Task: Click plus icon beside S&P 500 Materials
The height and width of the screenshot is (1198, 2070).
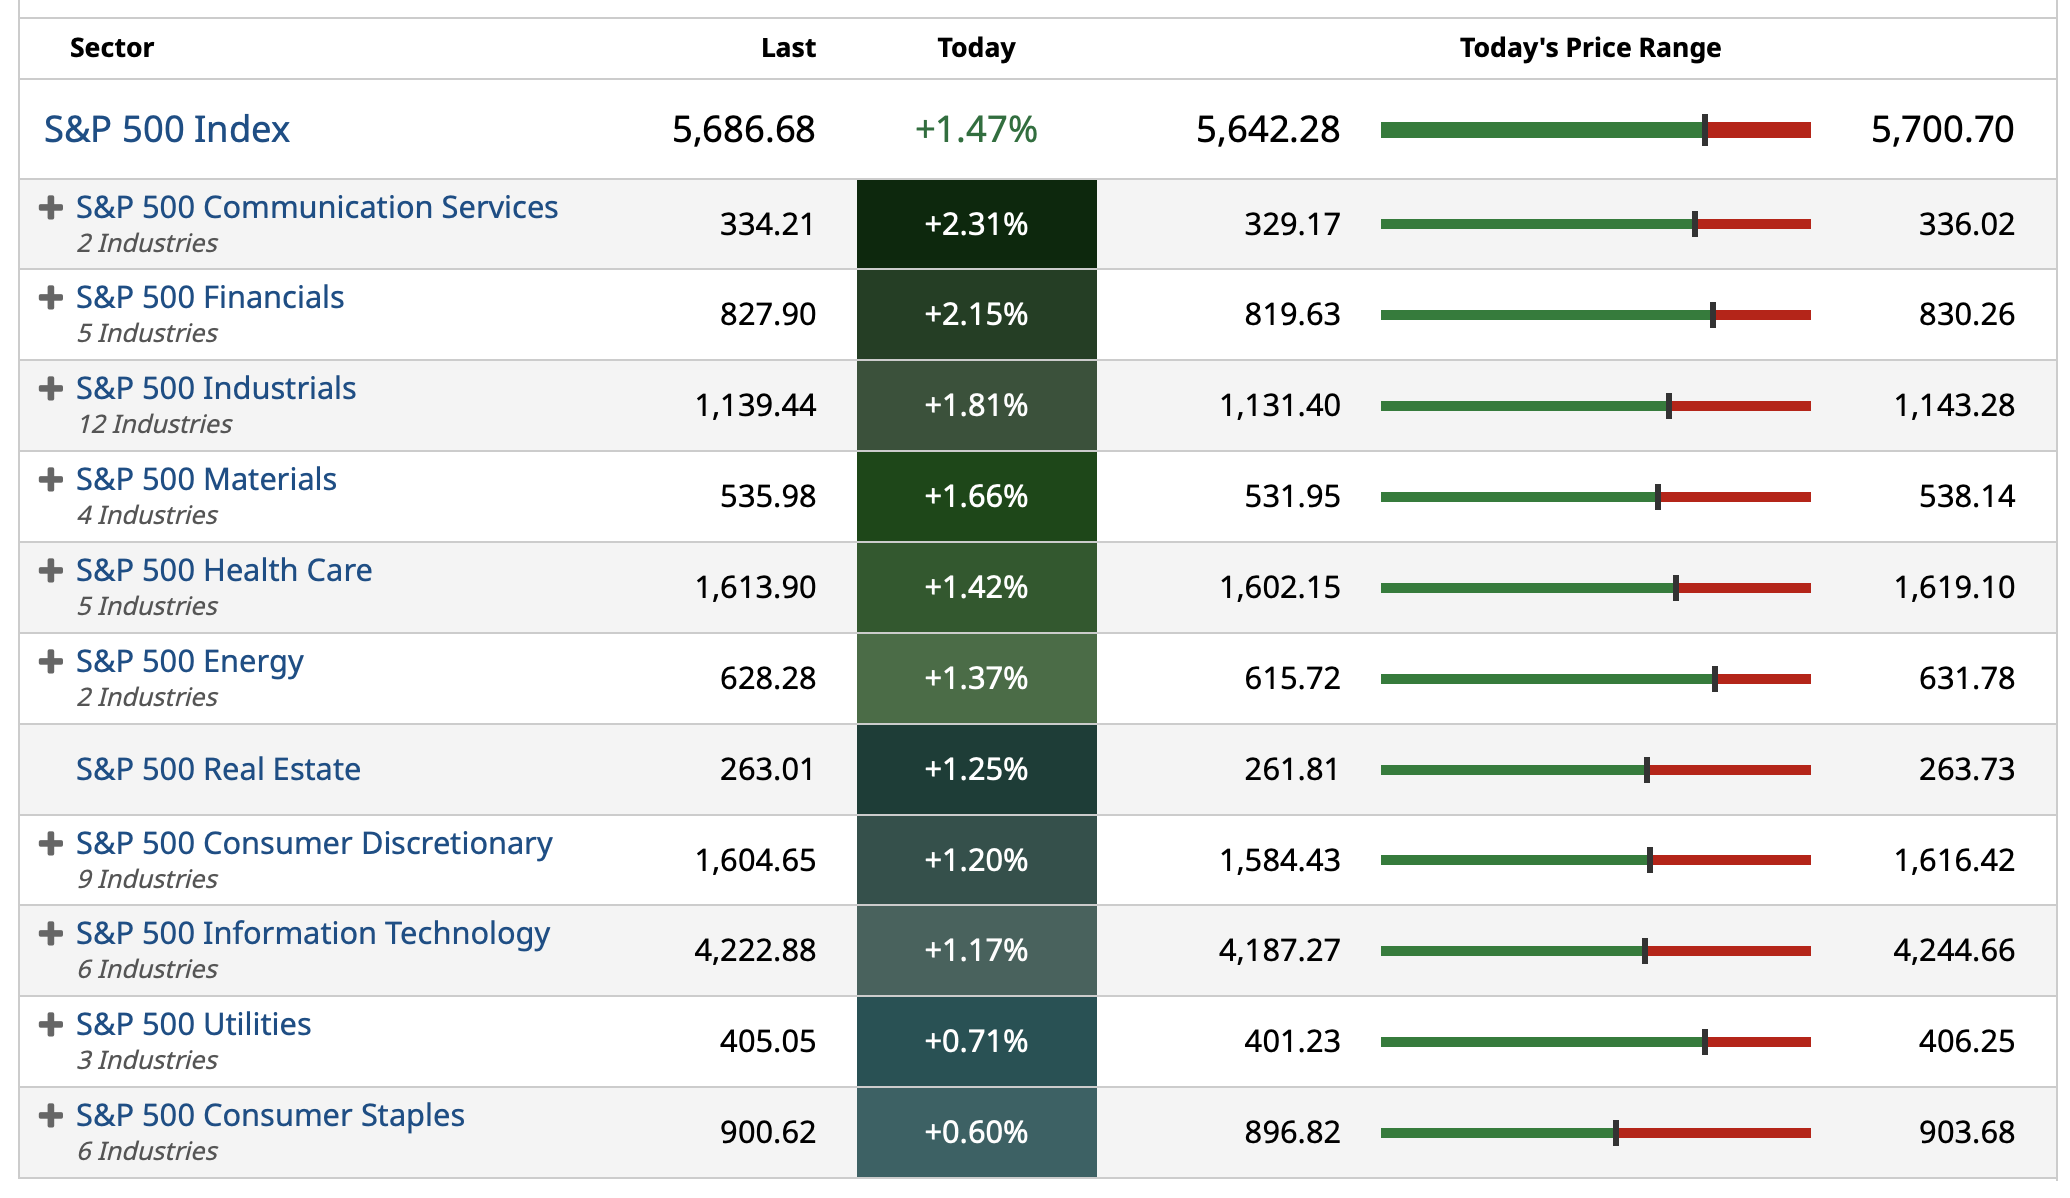Action: point(50,480)
